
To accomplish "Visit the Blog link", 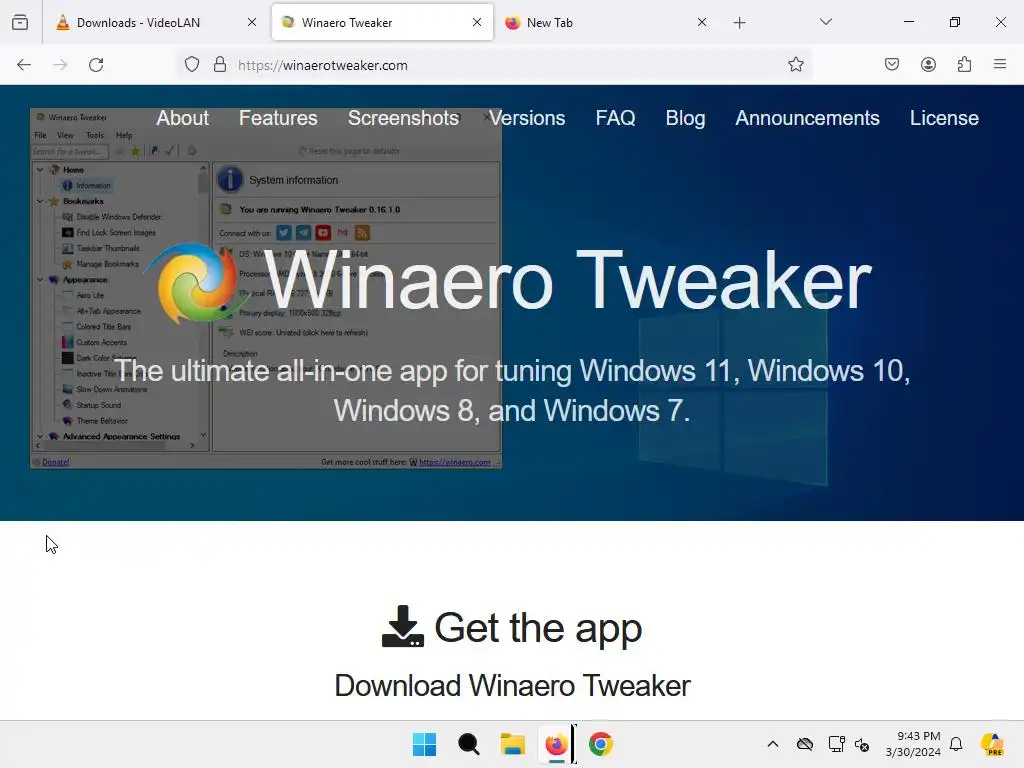I will 685,118.
